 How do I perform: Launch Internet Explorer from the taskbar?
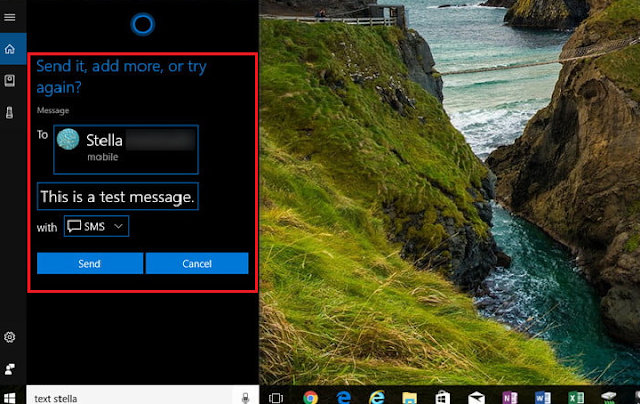pos(377,397)
